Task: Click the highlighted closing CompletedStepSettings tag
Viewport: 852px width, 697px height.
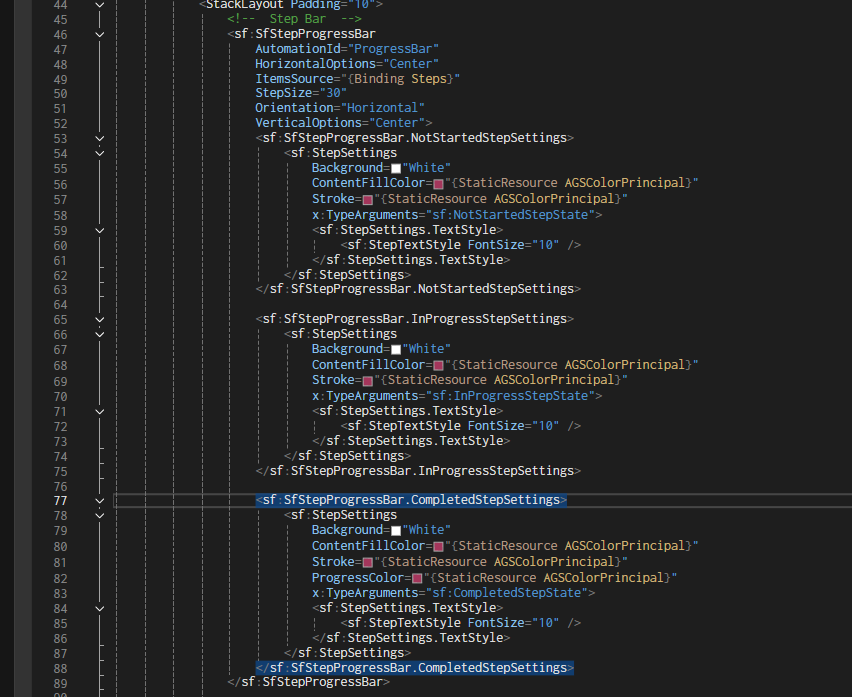Action: (x=414, y=668)
